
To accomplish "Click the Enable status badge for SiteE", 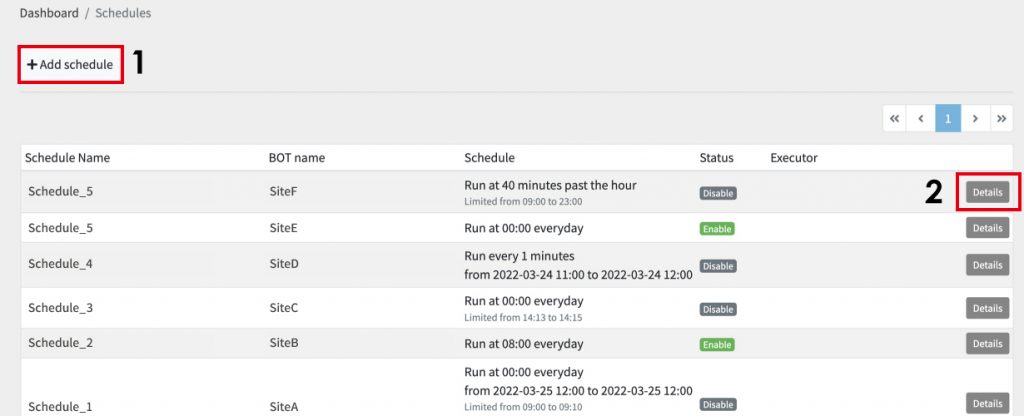I will pyautogui.click(x=717, y=229).
